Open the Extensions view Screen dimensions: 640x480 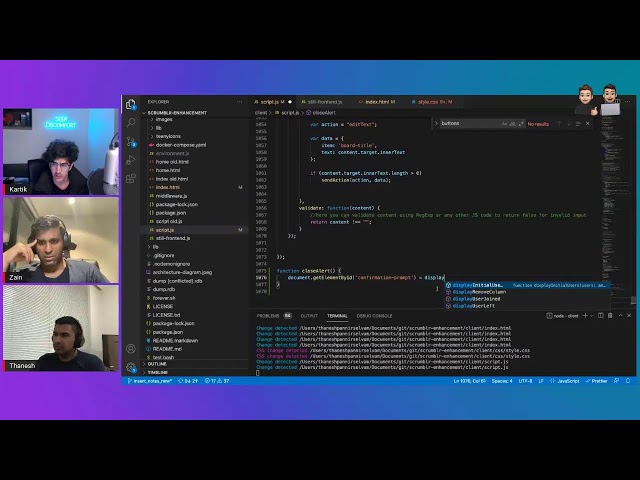tap(131, 178)
